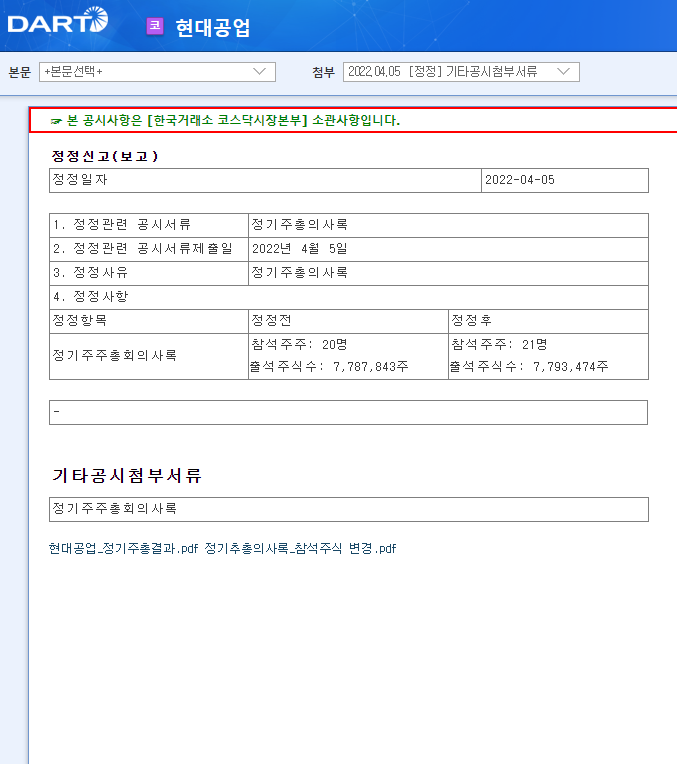Open the 첨부 attachment dropdown
The height and width of the screenshot is (764, 677).
[461, 72]
